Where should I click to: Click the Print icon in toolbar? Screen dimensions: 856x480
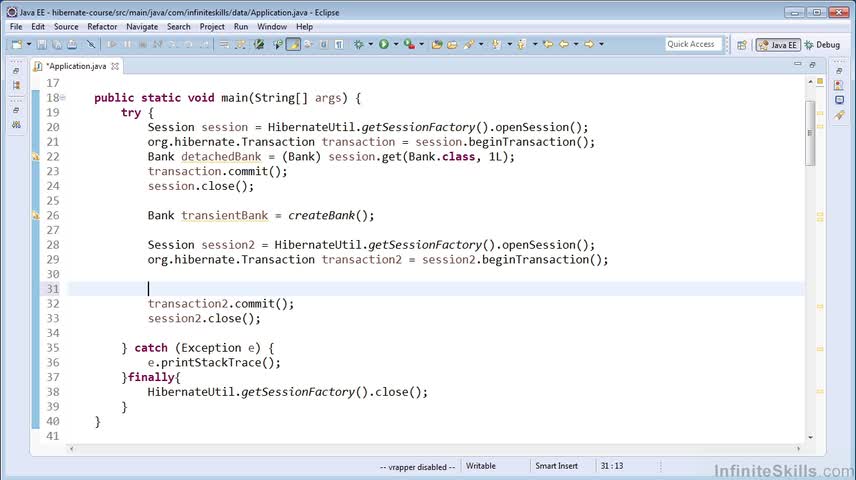[72, 44]
